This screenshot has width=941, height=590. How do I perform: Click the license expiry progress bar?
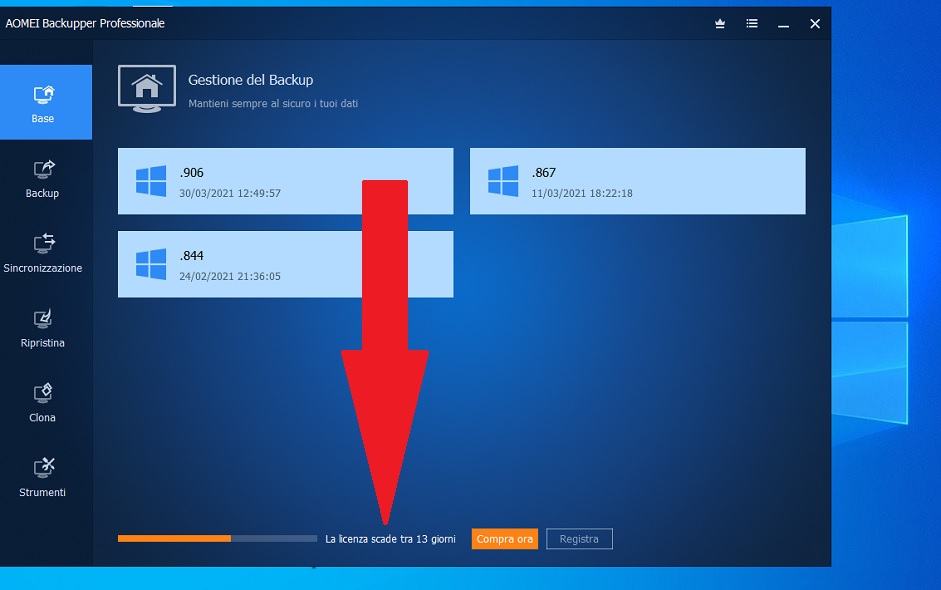coord(217,539)
